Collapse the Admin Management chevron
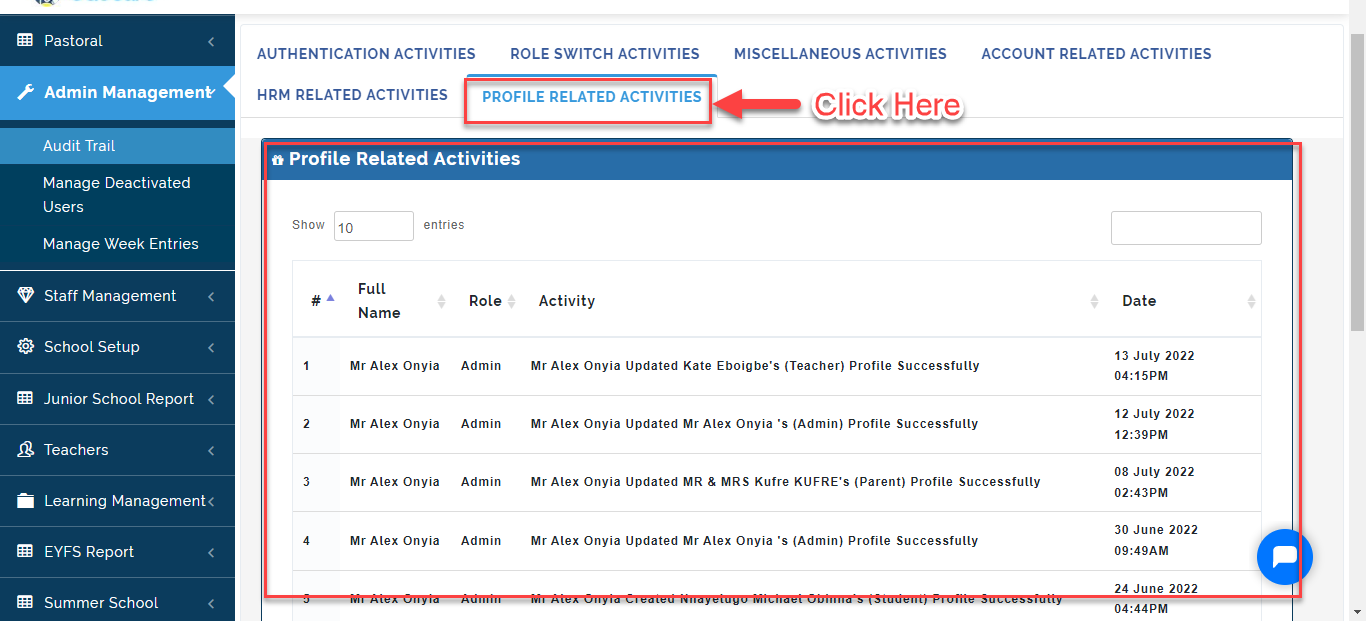Image resolution: width=1366 pixels, height=621 pixels. (x=210, y=93)
